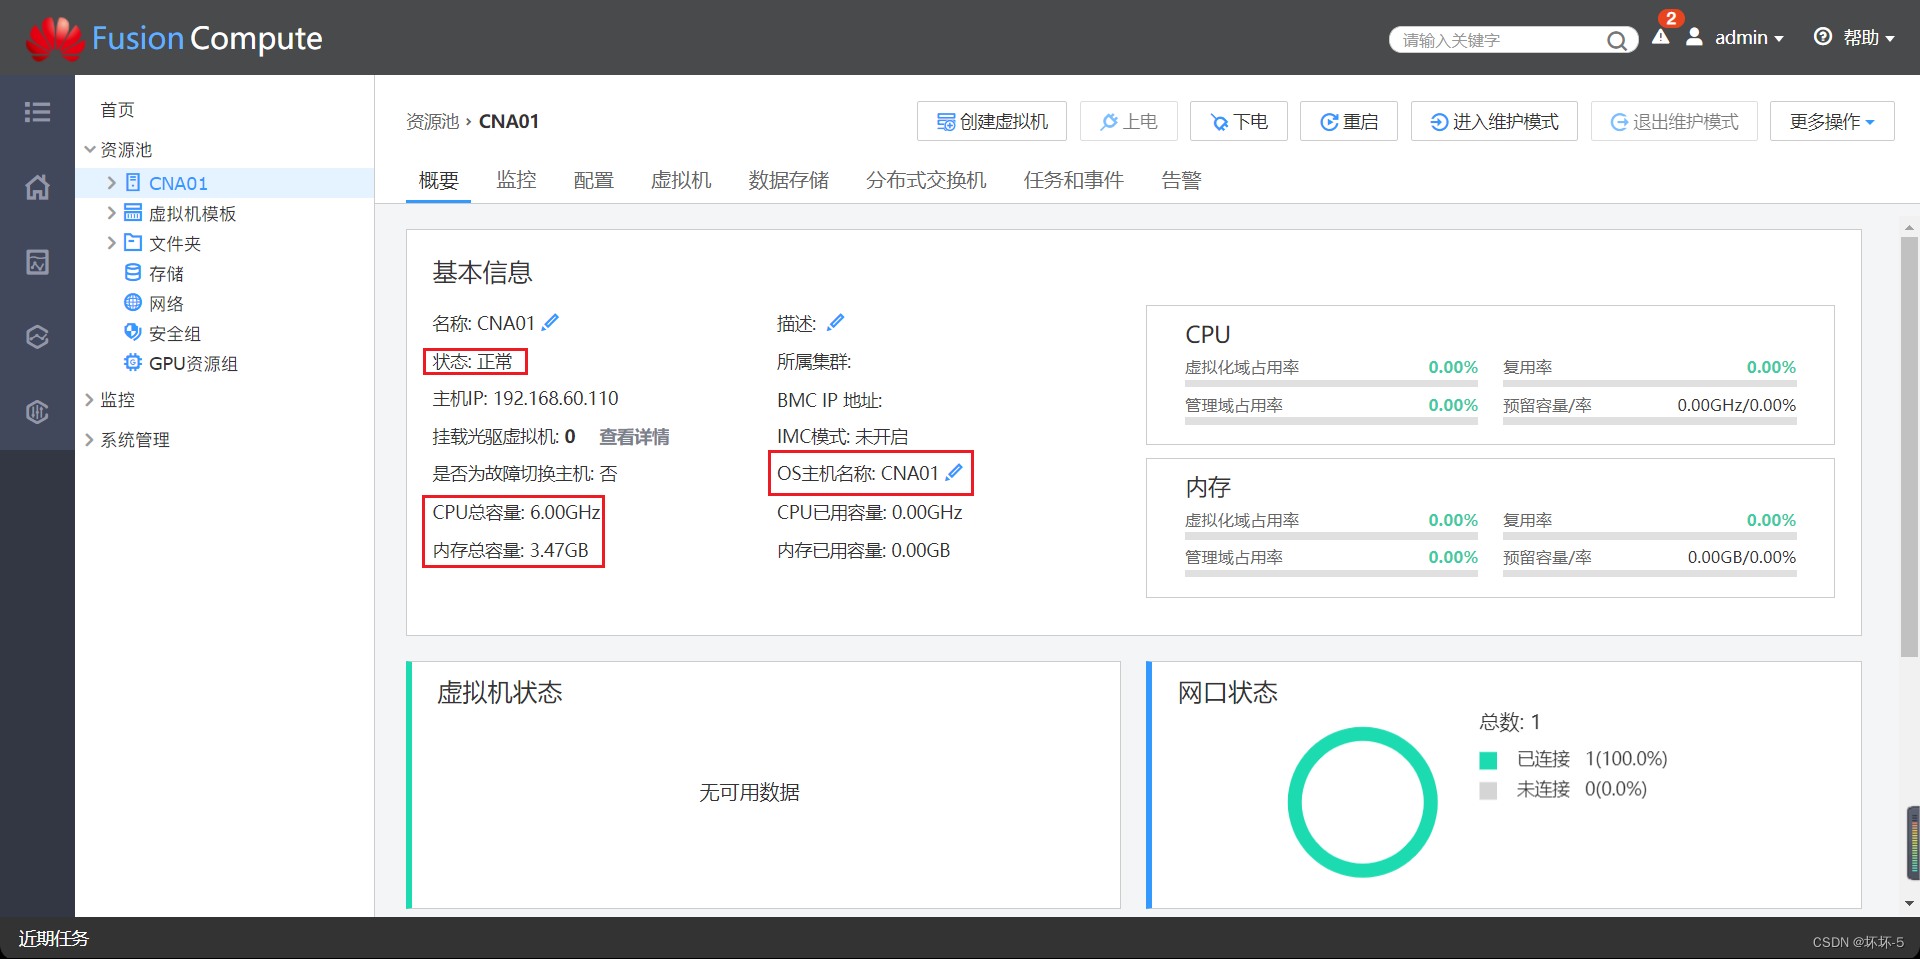Switch to the 任务和事件 tab
The image size is (1920, 959).
click(x=1073, y=180)
